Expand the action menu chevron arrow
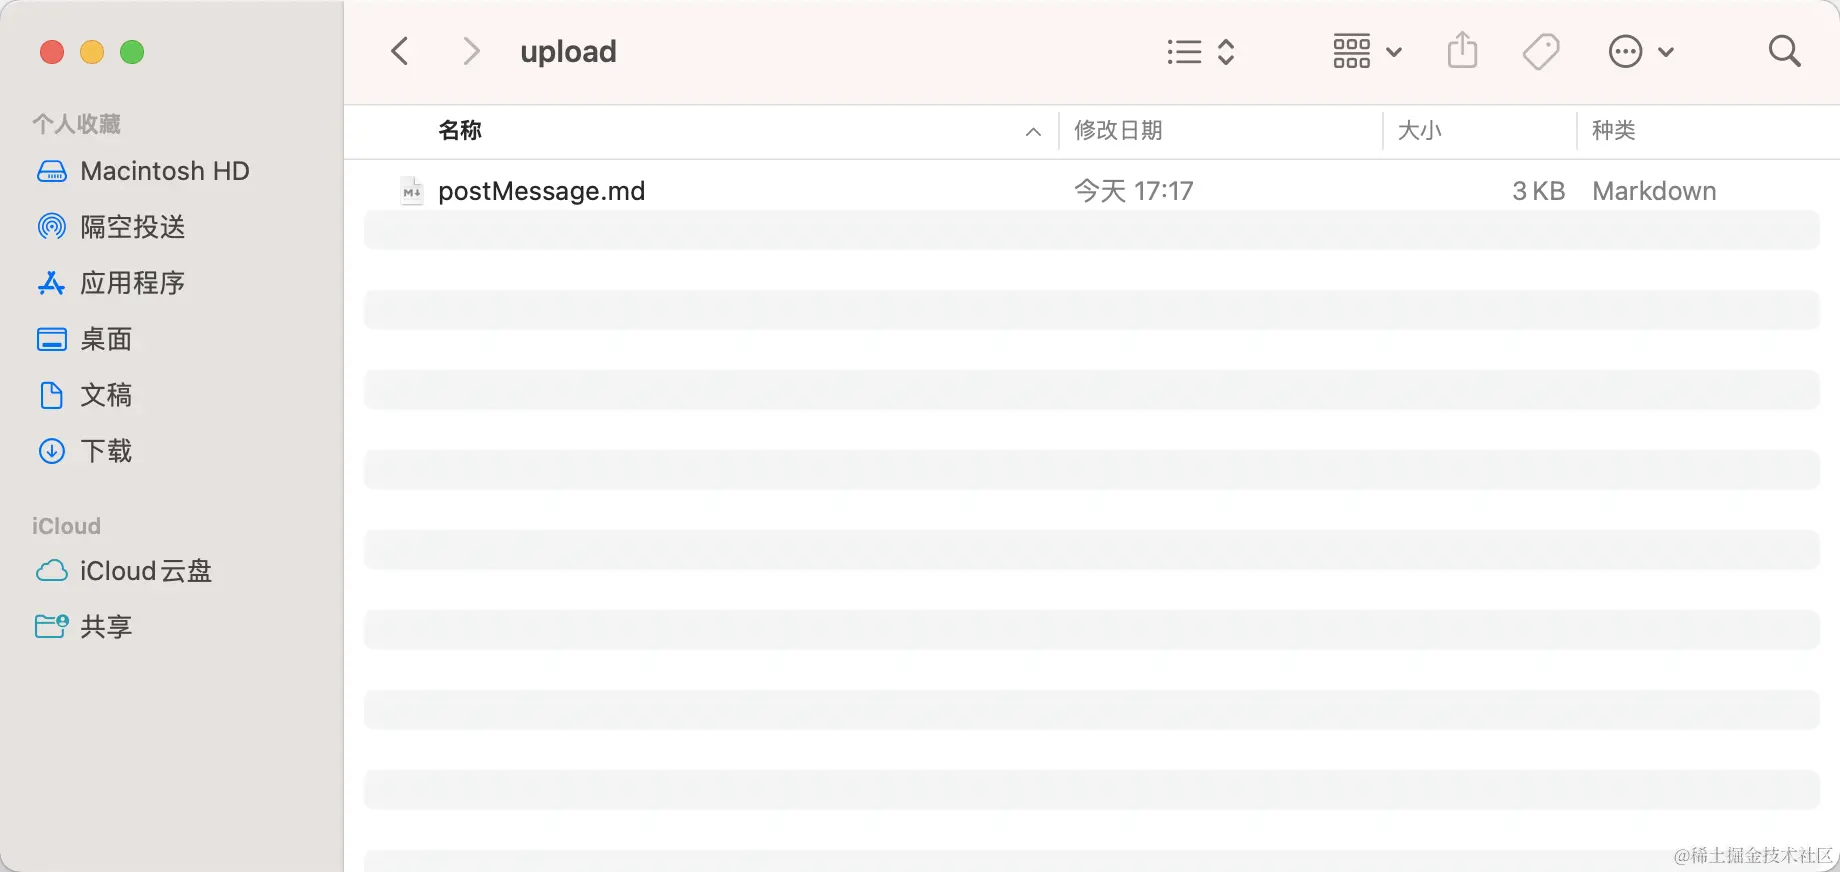 click(x=1666, y=52)
